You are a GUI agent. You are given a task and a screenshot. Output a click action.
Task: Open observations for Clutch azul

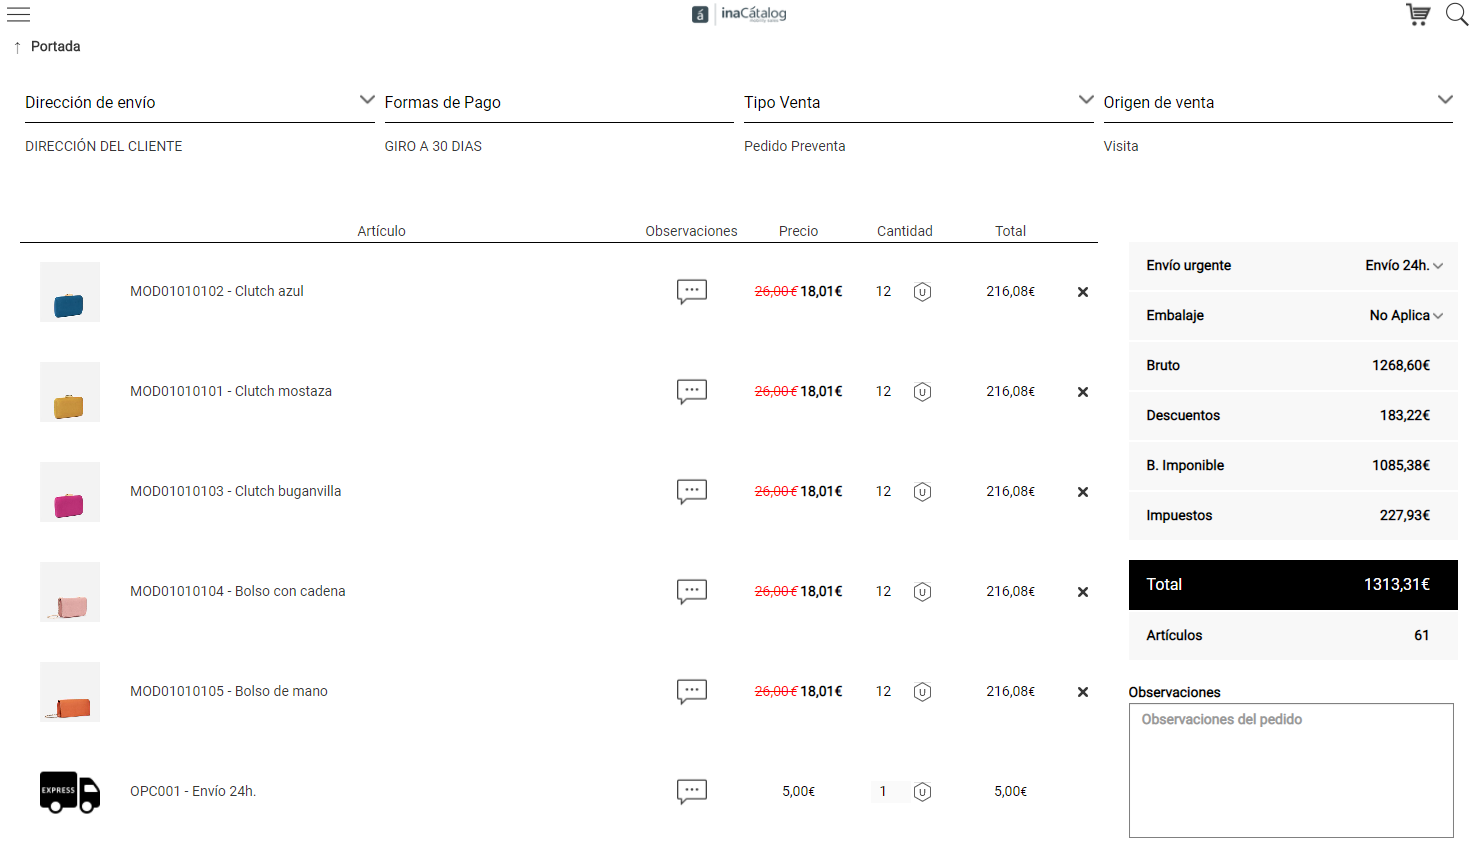pos(692,291)
